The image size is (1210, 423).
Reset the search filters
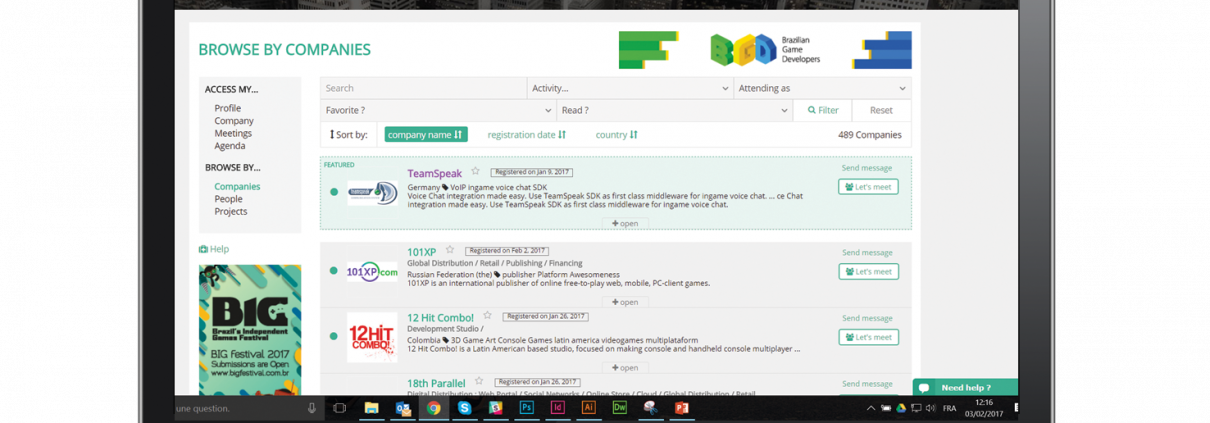coord(881,110)
